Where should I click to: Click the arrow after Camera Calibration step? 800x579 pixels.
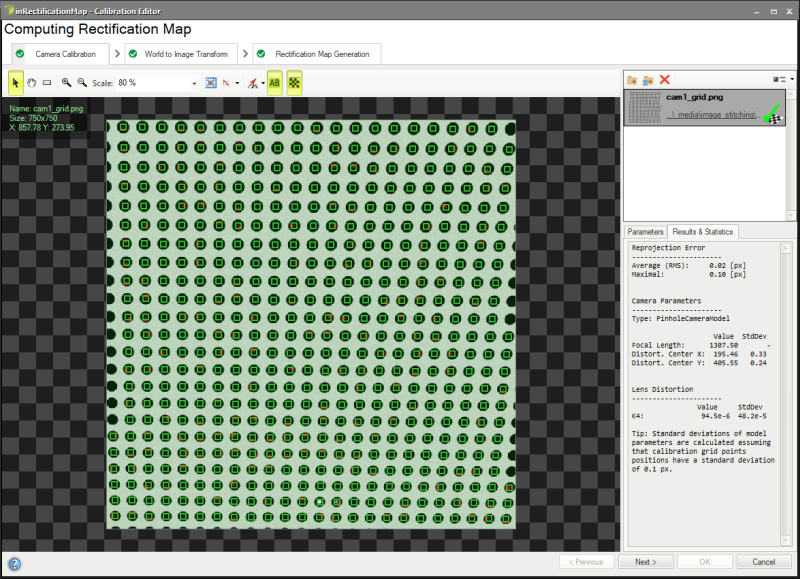click(x=117, y=54)
